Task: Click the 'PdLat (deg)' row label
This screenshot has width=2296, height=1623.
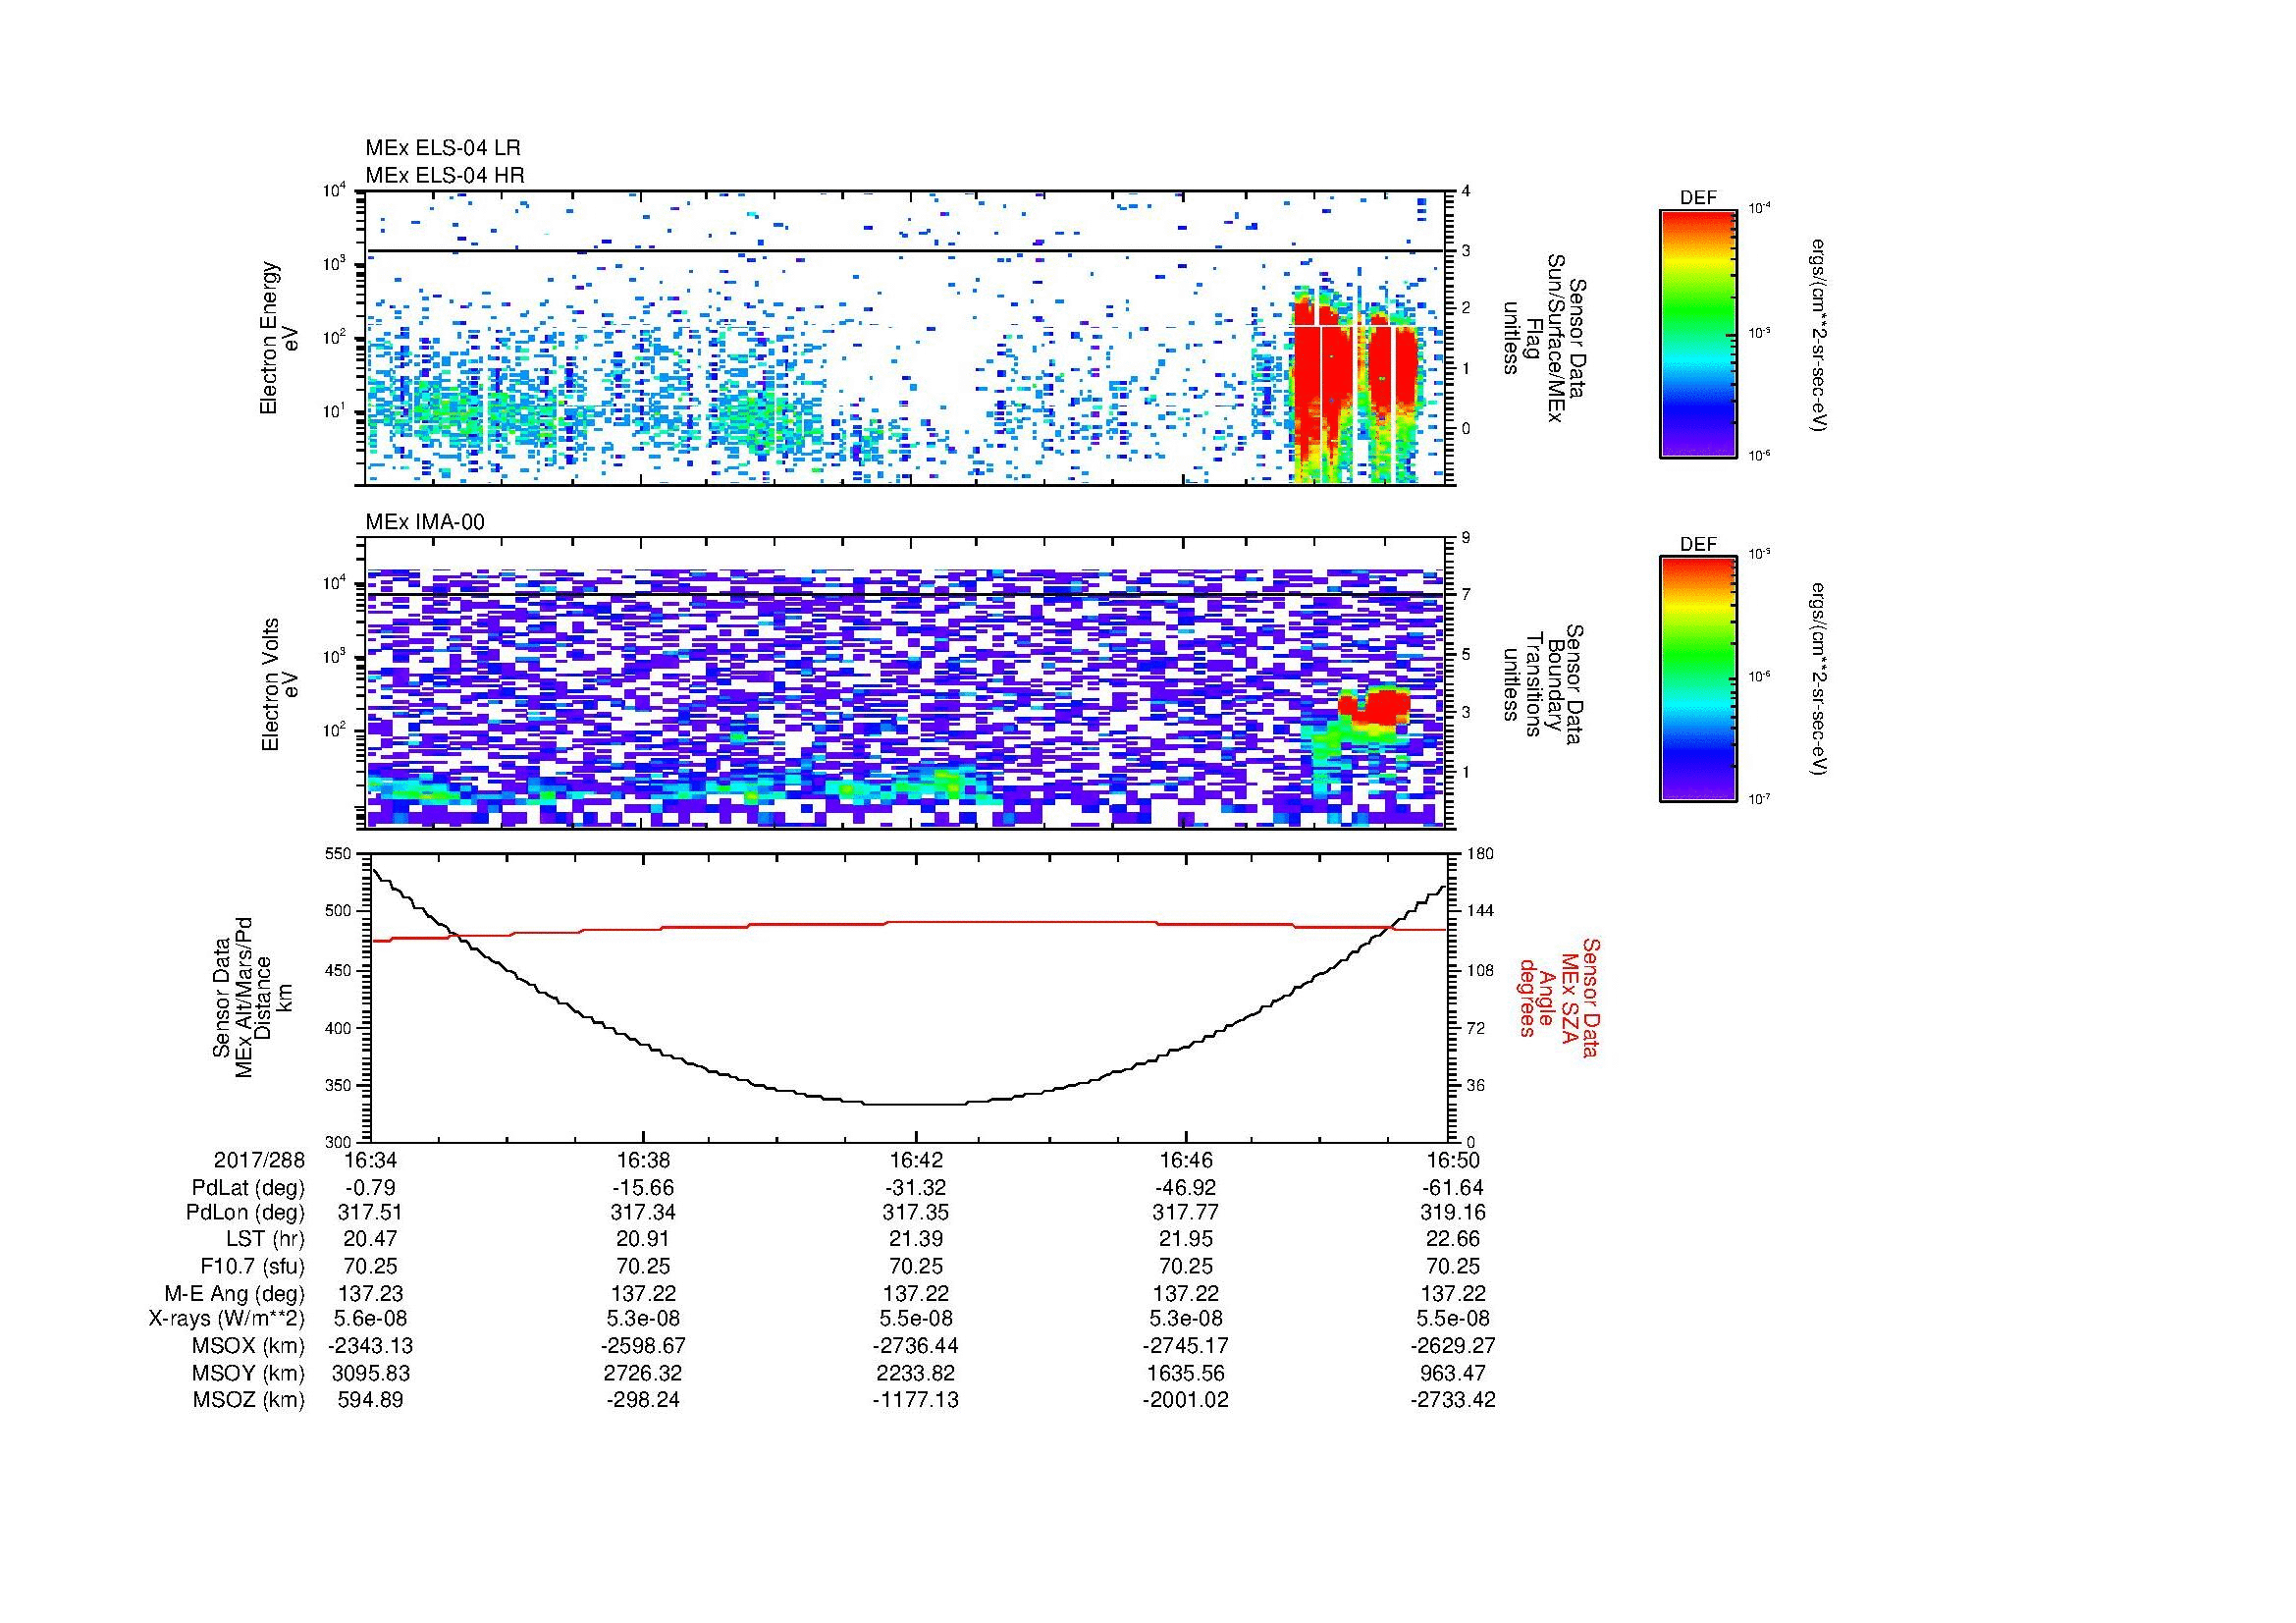Action: [248, 1188]
